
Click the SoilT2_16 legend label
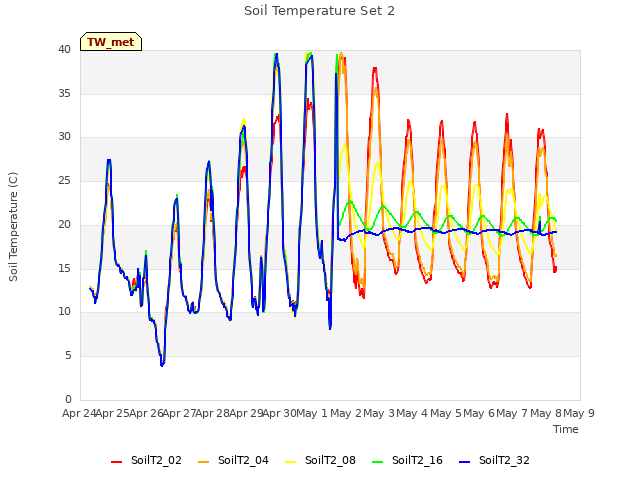pos(417,460)
